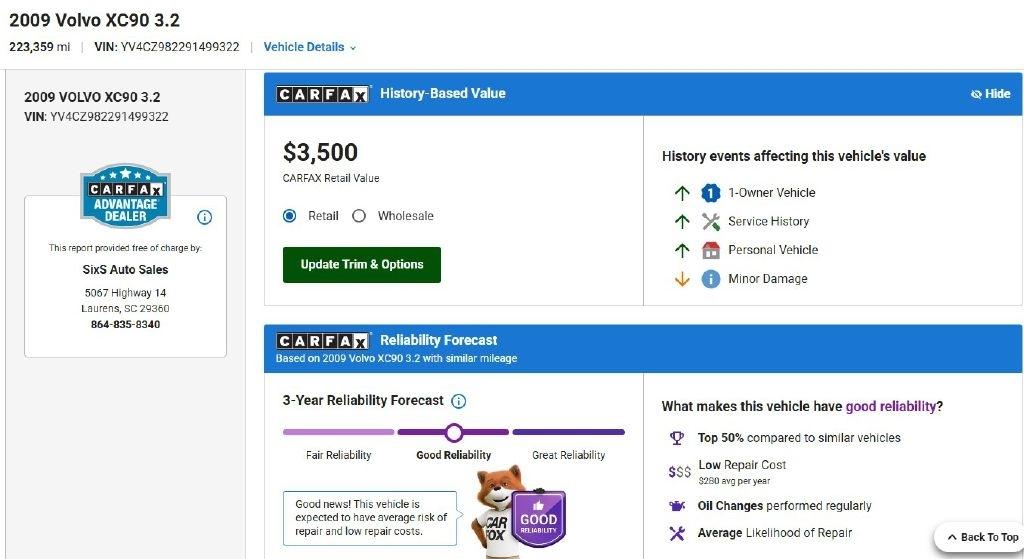Click the reliability forecast slider handle
Screen dimensions: 1024x559
click(454, 432)
